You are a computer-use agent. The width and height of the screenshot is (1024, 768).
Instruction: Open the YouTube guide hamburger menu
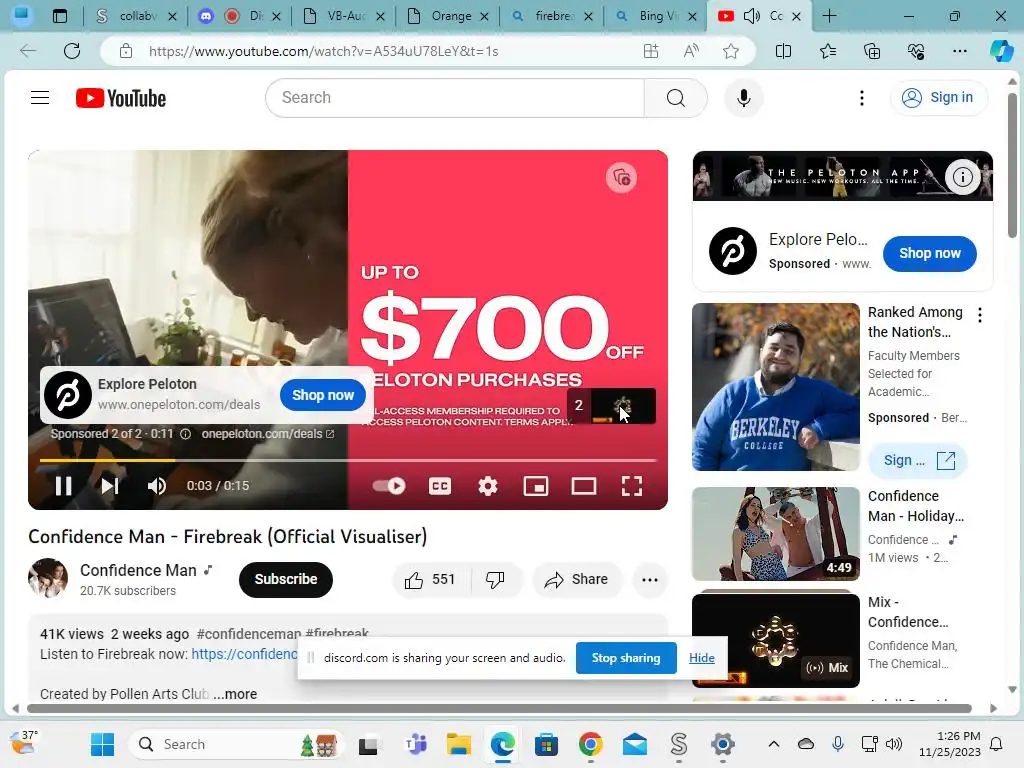(40, 98)
